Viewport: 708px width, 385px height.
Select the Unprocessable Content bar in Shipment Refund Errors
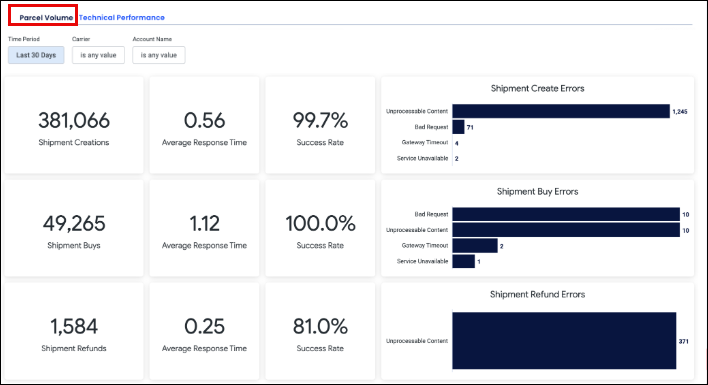pyautogui.click(x=564, y=340)
